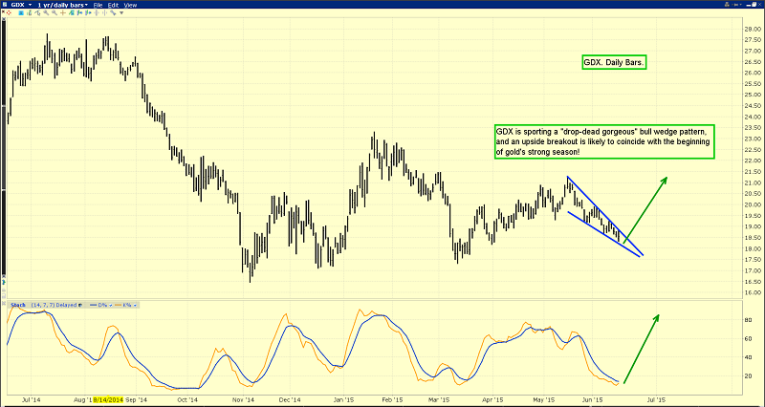
Task: Click the red icon at toolbar's left end
Action: [x=9, y=11]
